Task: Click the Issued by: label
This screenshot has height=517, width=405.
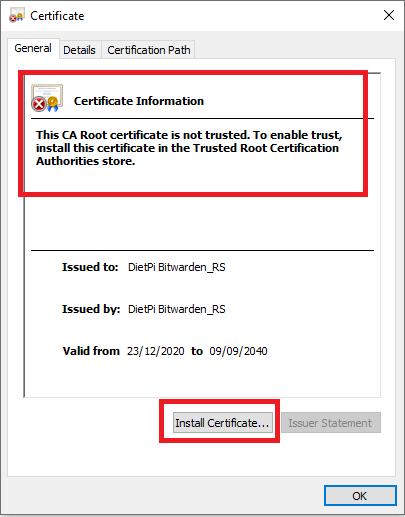Action: click(91, 309)
